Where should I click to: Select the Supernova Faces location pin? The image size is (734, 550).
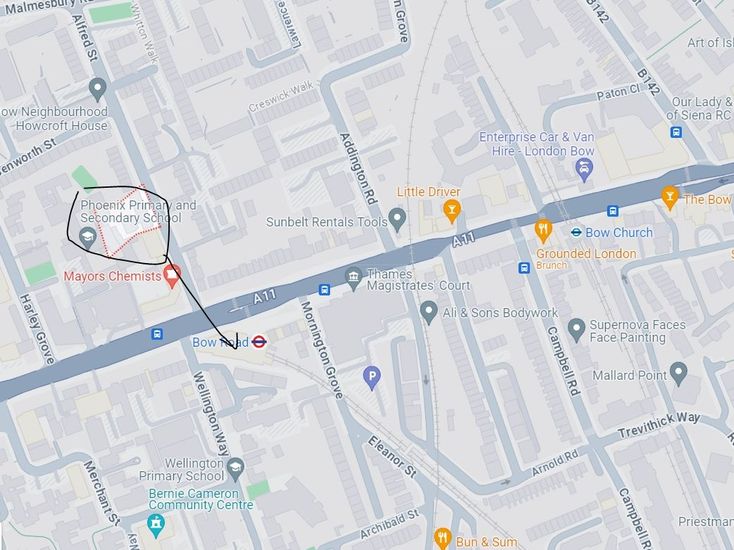point(577,330)
